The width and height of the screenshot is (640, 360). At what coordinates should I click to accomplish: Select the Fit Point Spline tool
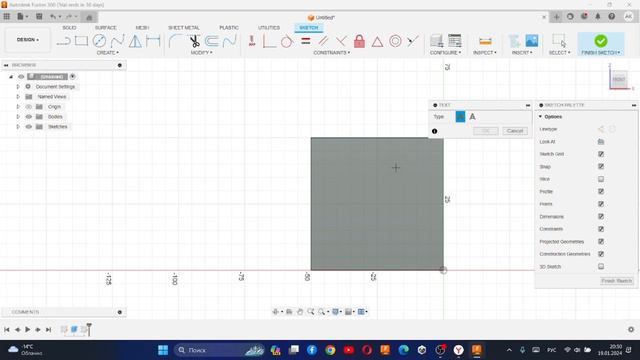coord(117,41)
